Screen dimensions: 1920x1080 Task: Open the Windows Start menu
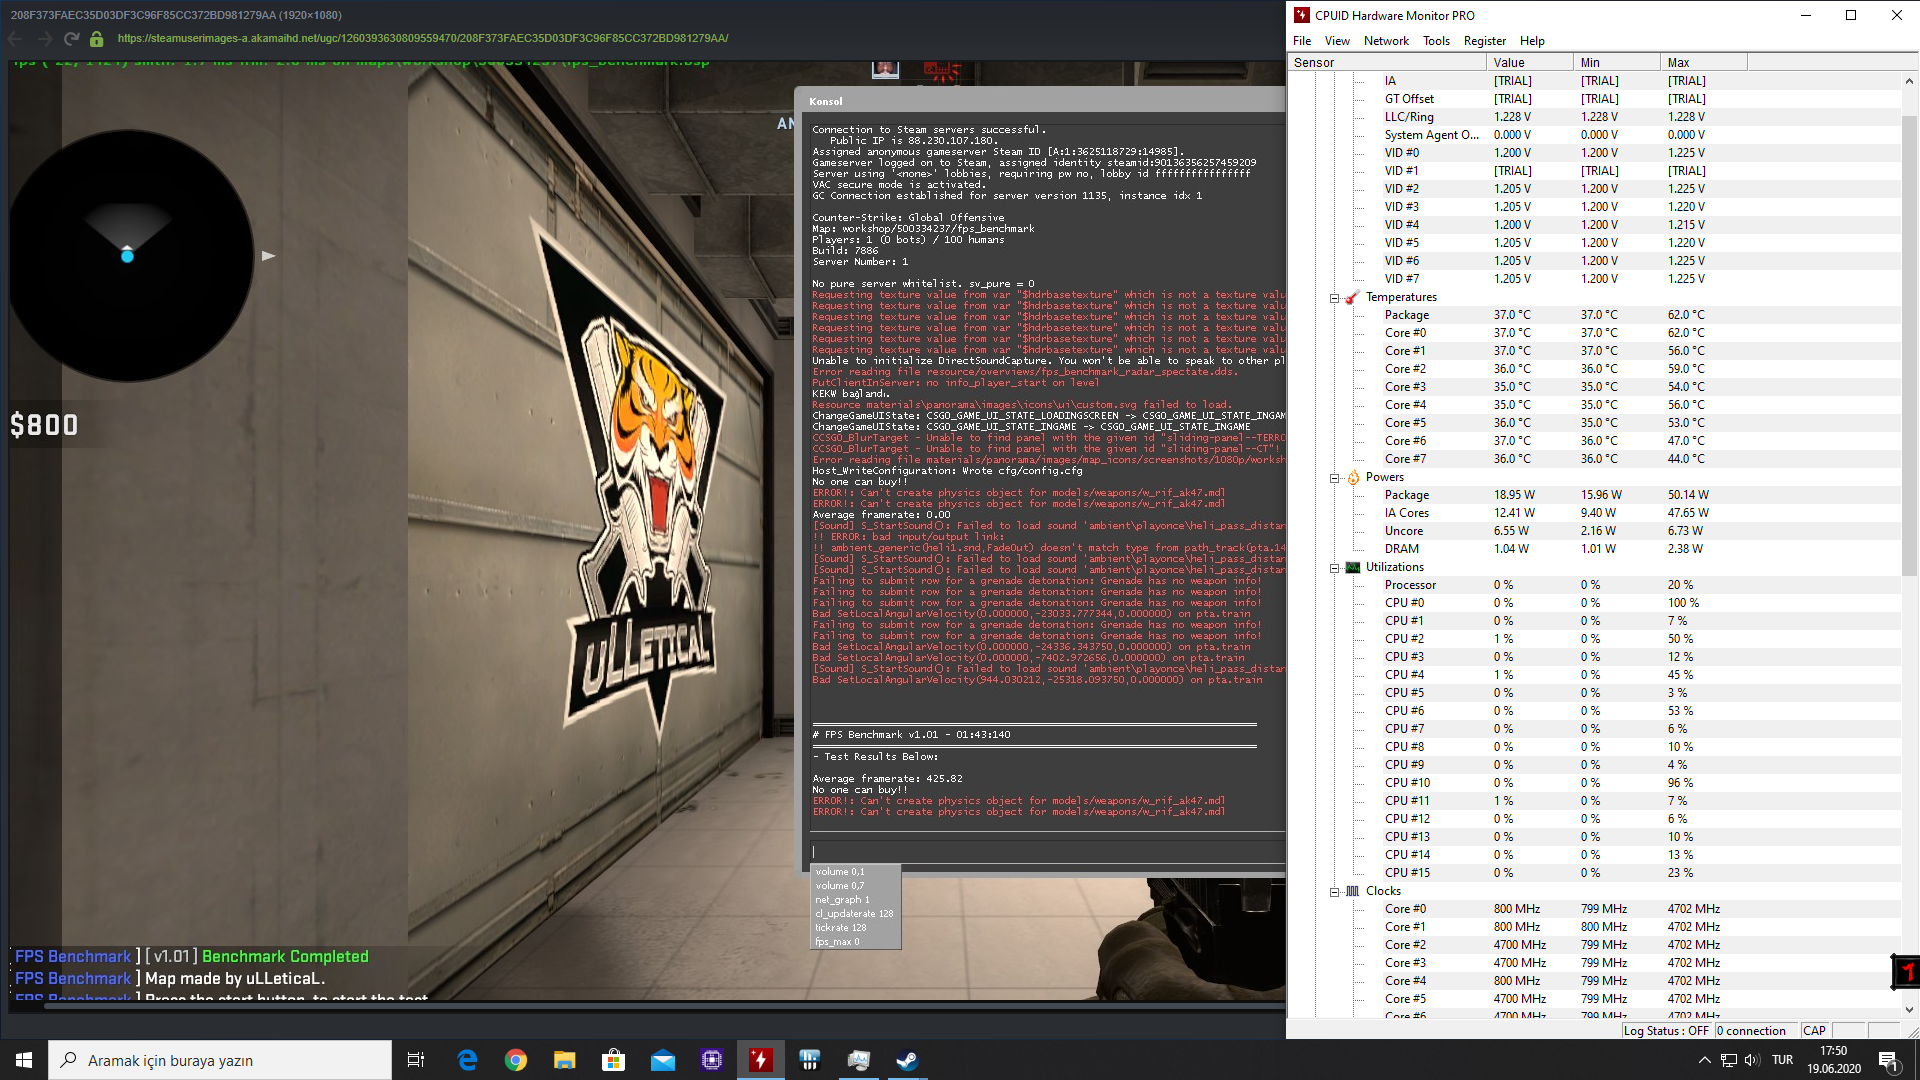(24, 1060)
